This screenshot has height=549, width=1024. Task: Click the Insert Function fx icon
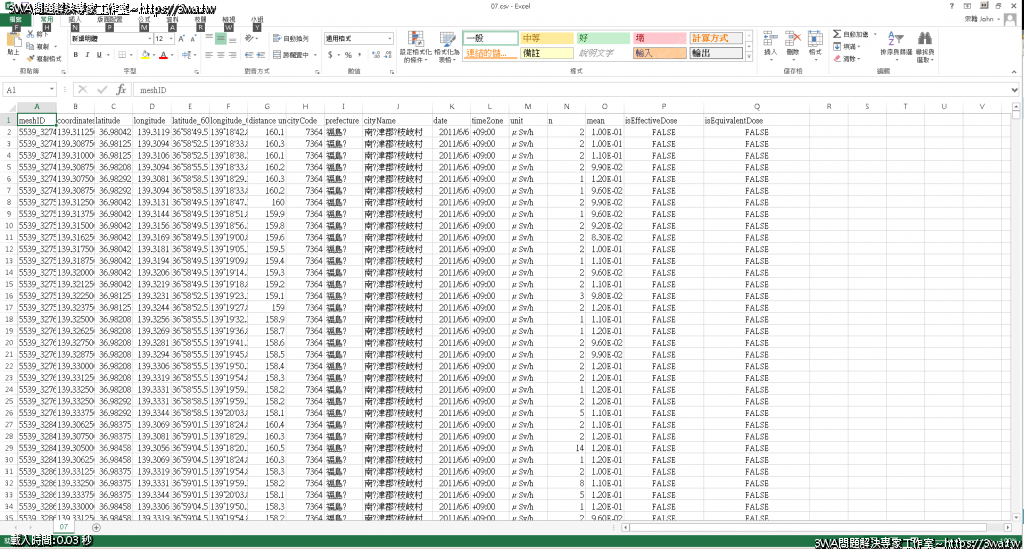coord(121,89)
